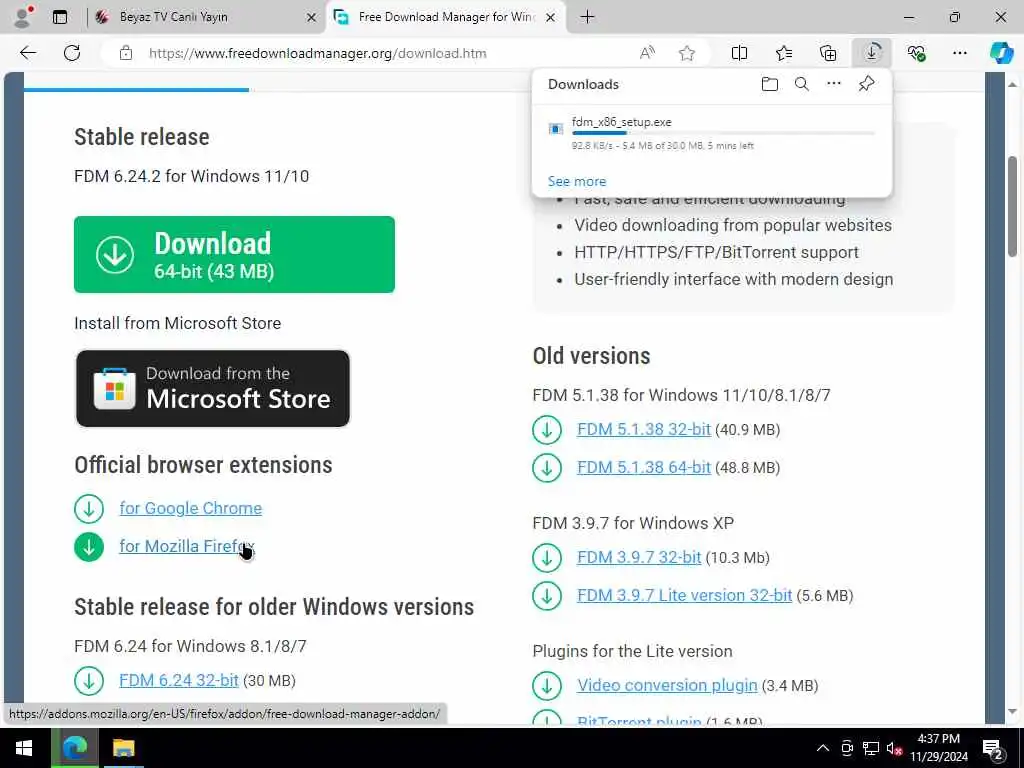The width and height of the screenshot is (1024, 768).
Task: Click download icon beside FDM 5.1.38 64-bit
Action: [547, 468]
